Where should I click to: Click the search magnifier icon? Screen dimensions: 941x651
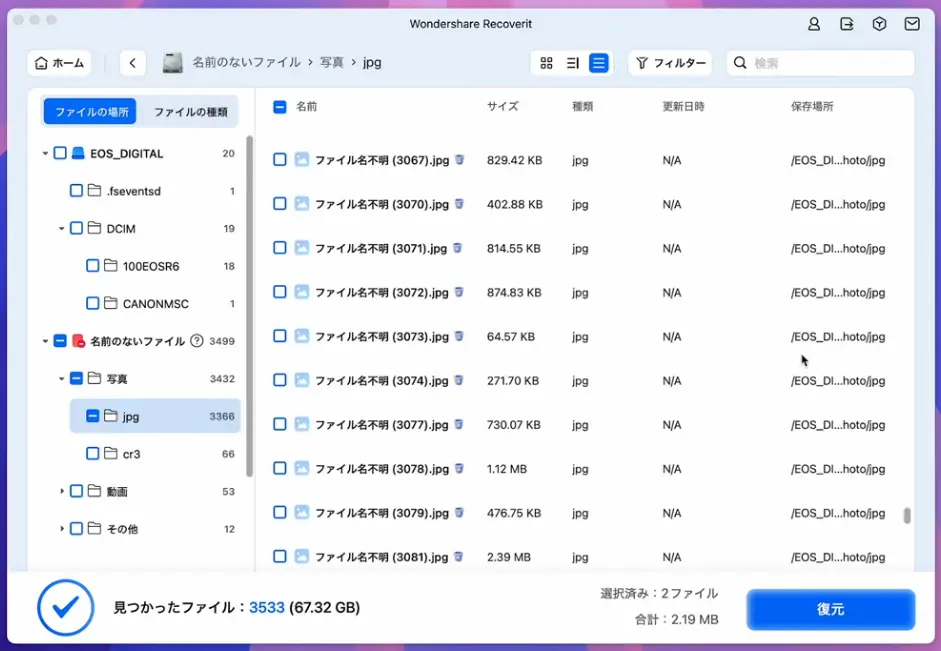[x=740, y=63]
